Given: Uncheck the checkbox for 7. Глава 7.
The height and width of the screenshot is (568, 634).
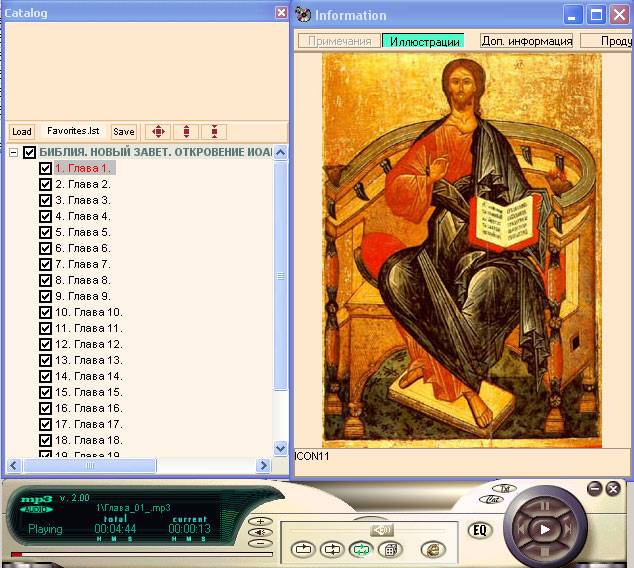Looking at the screenshot, I should 45,264.
